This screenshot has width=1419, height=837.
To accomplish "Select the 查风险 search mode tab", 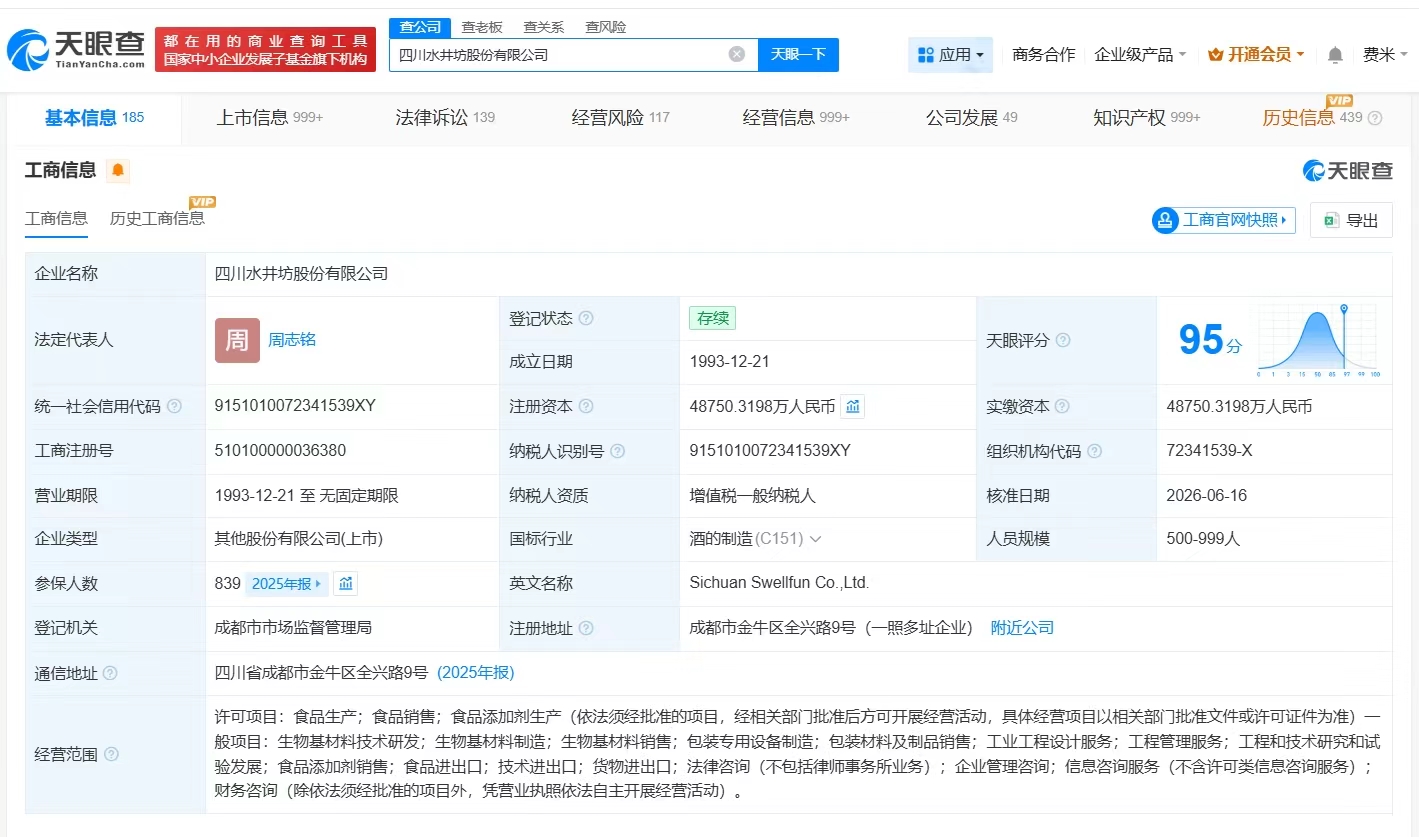I will point(606,27).
